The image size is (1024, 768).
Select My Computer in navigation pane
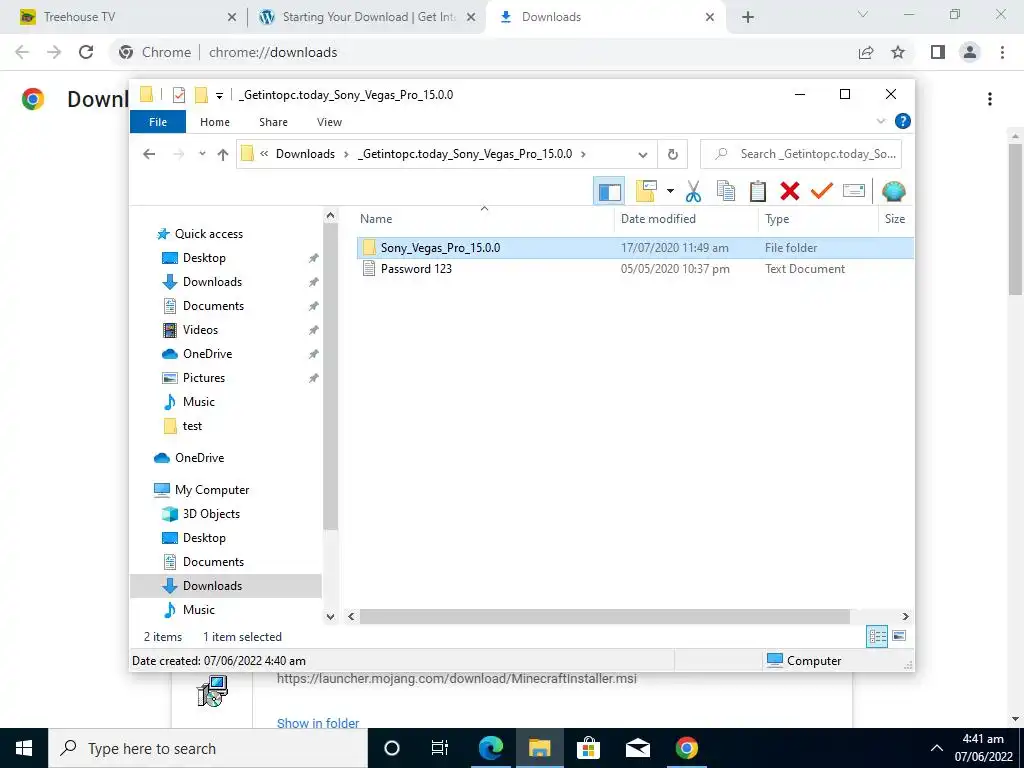(212, 490)
